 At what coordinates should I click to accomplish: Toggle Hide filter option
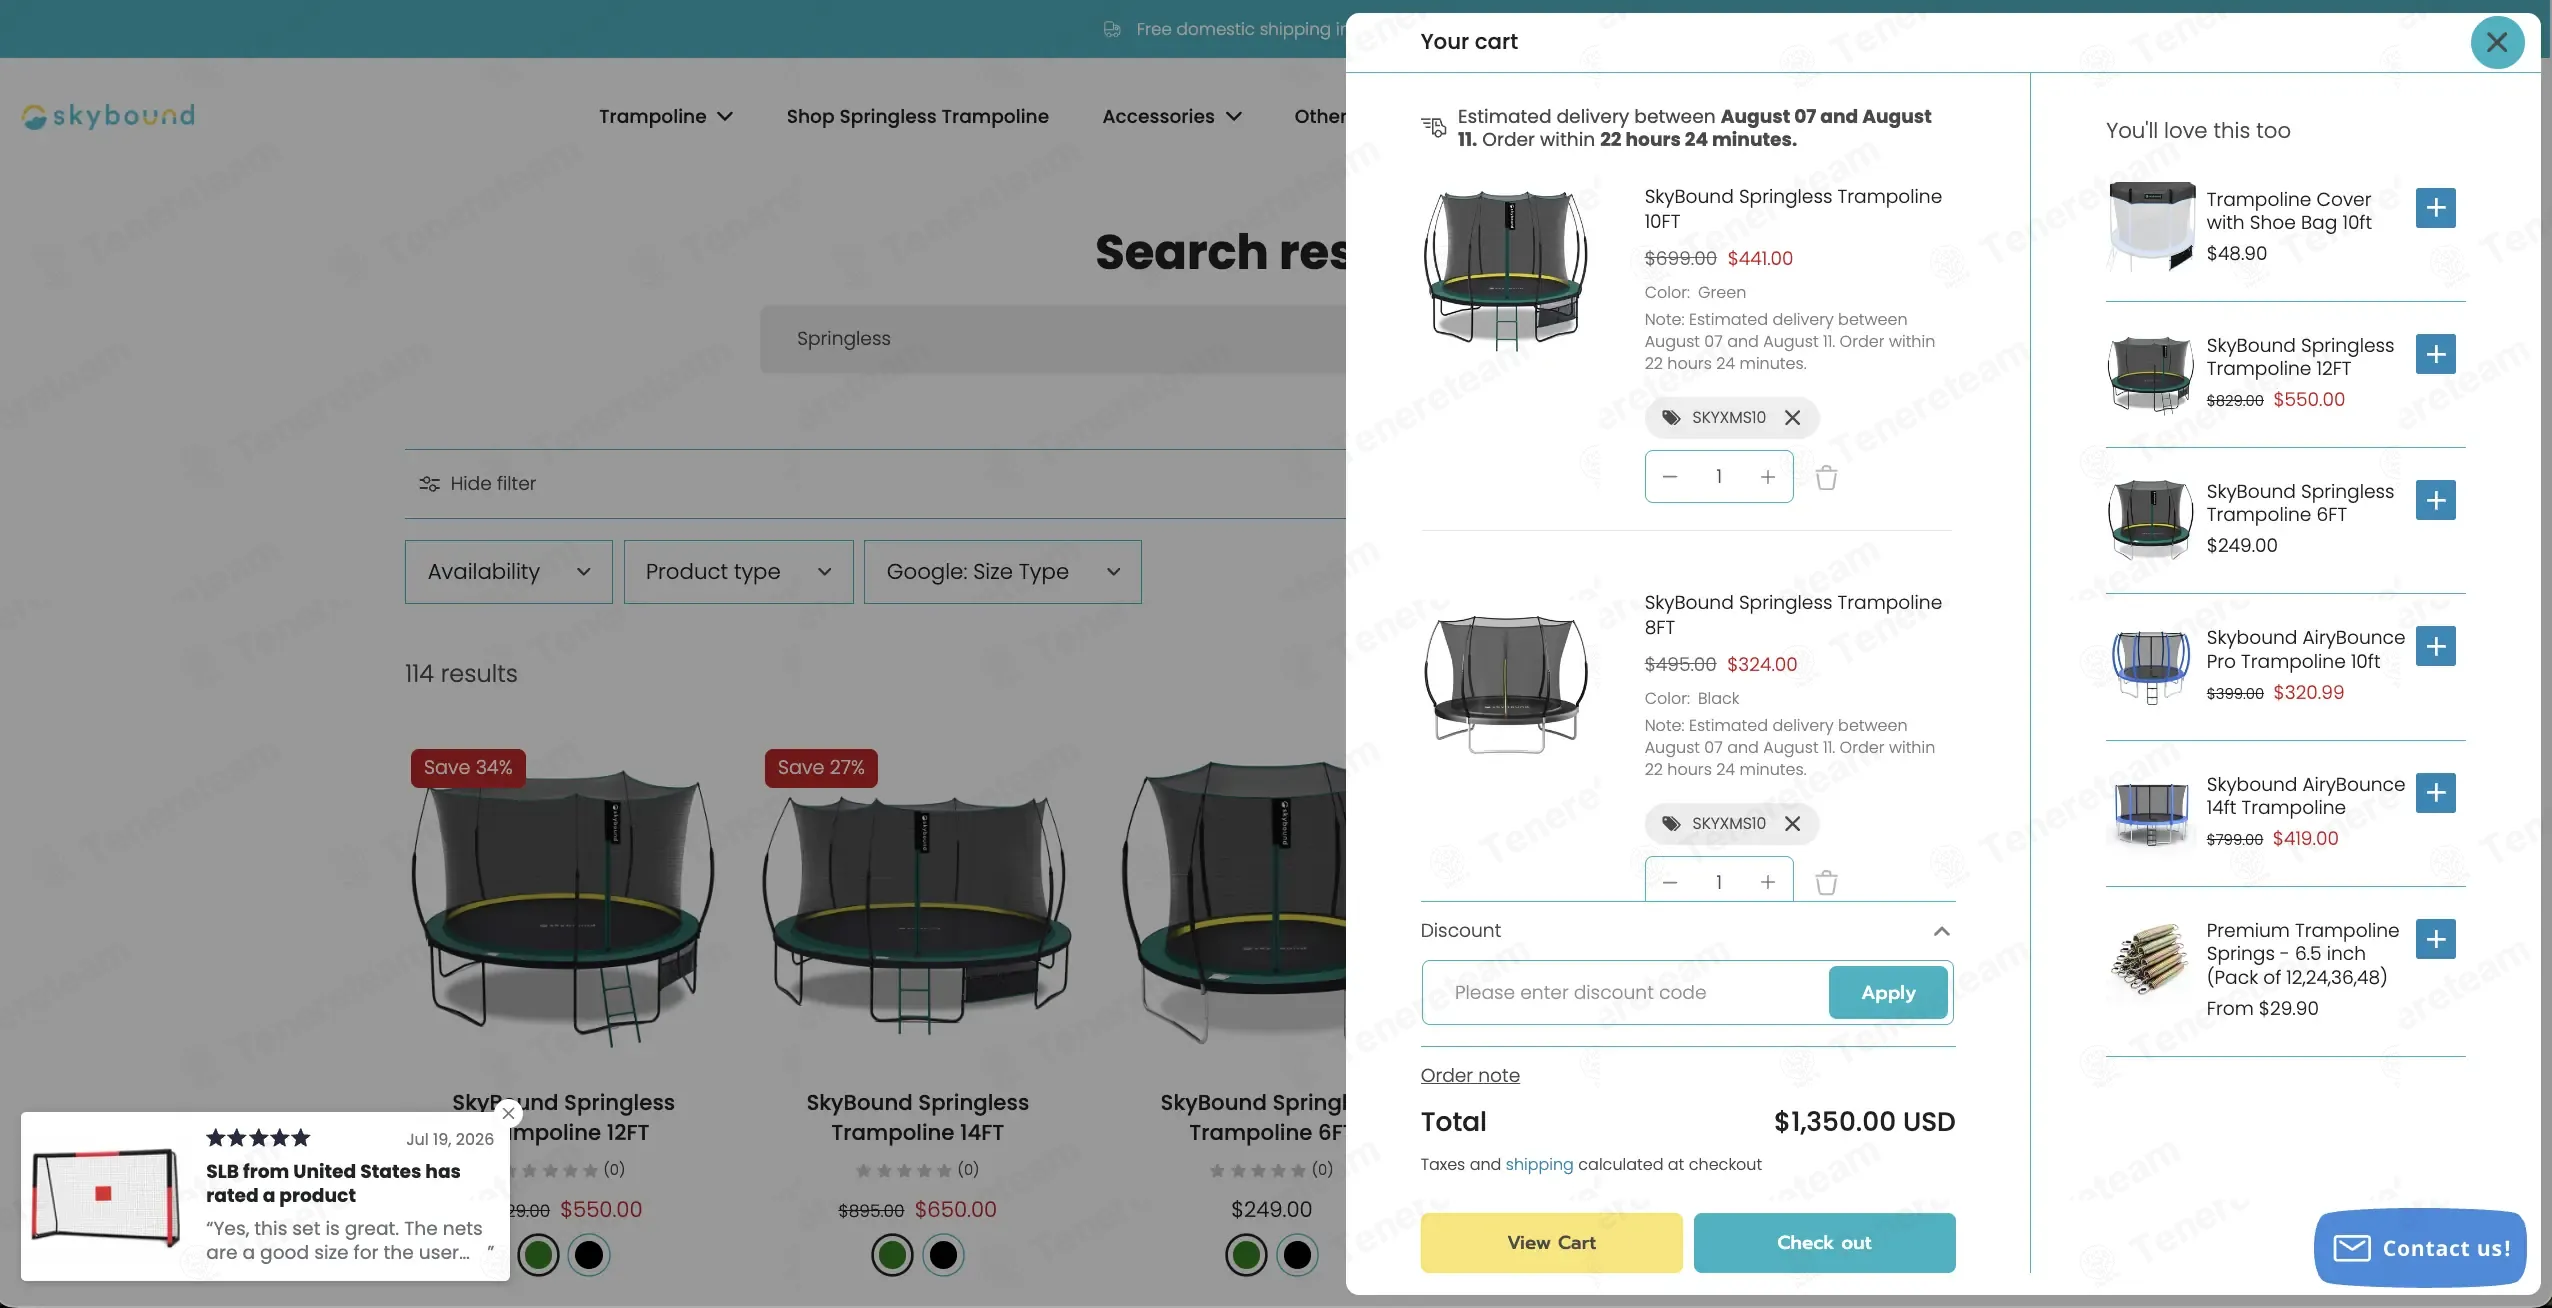[478, 484]
